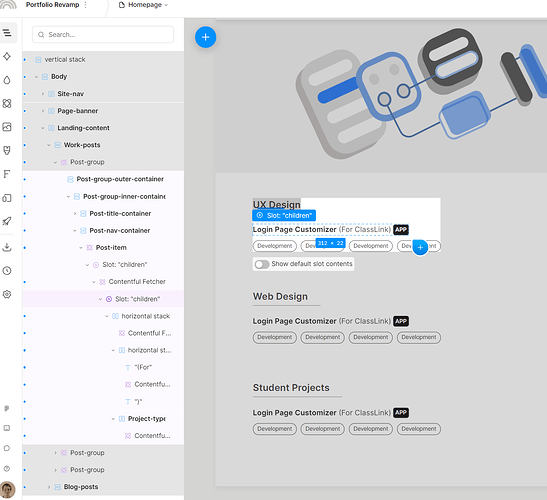This screenshot has width=547, height=500.
Task: Open the Fonts panel (F icon)
Action: tap(7, 174)
